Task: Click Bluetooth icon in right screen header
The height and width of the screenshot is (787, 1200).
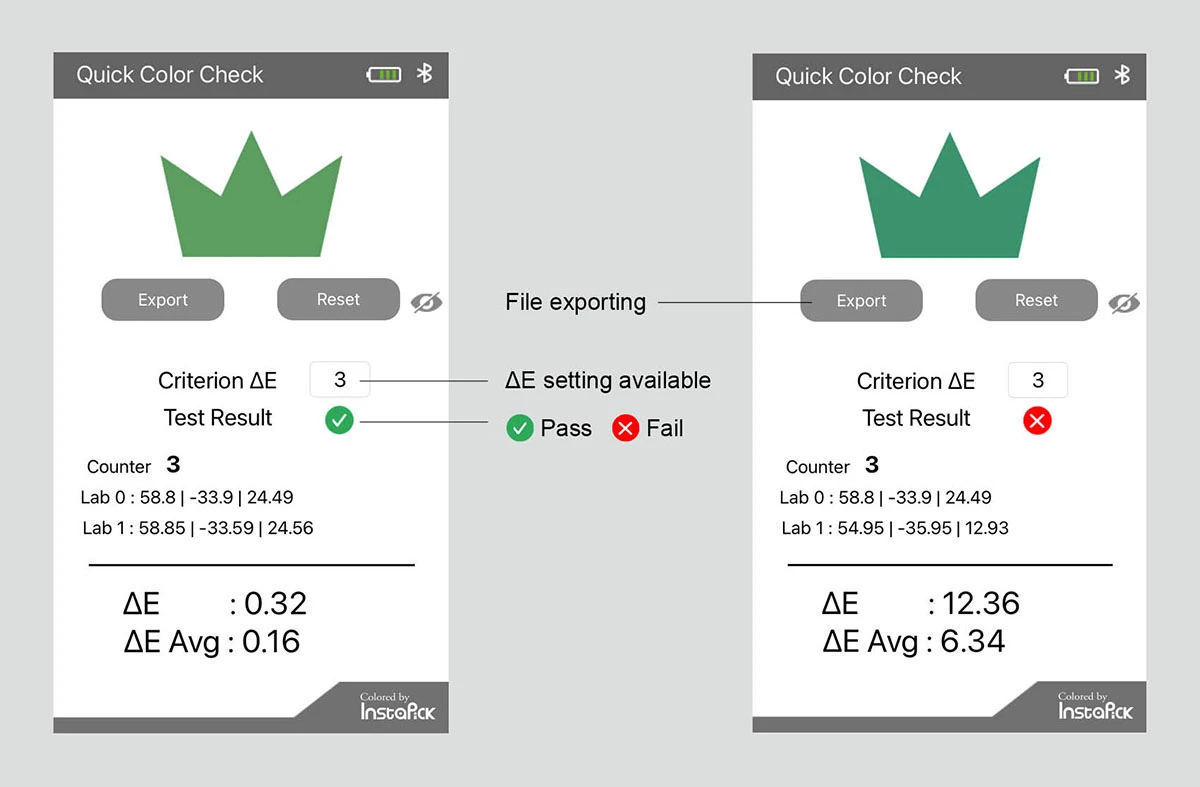Action: point(1122,75)
